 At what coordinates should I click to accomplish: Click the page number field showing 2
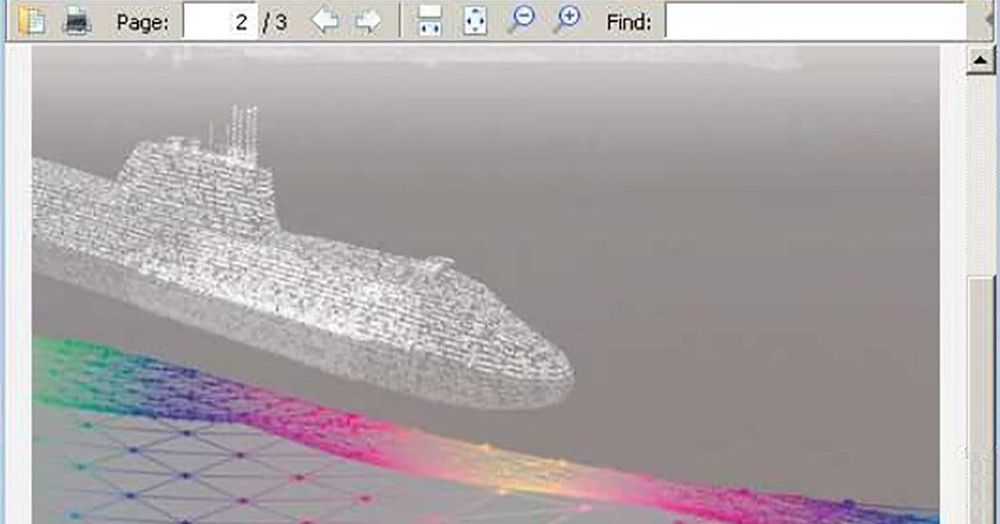point(220,21)
